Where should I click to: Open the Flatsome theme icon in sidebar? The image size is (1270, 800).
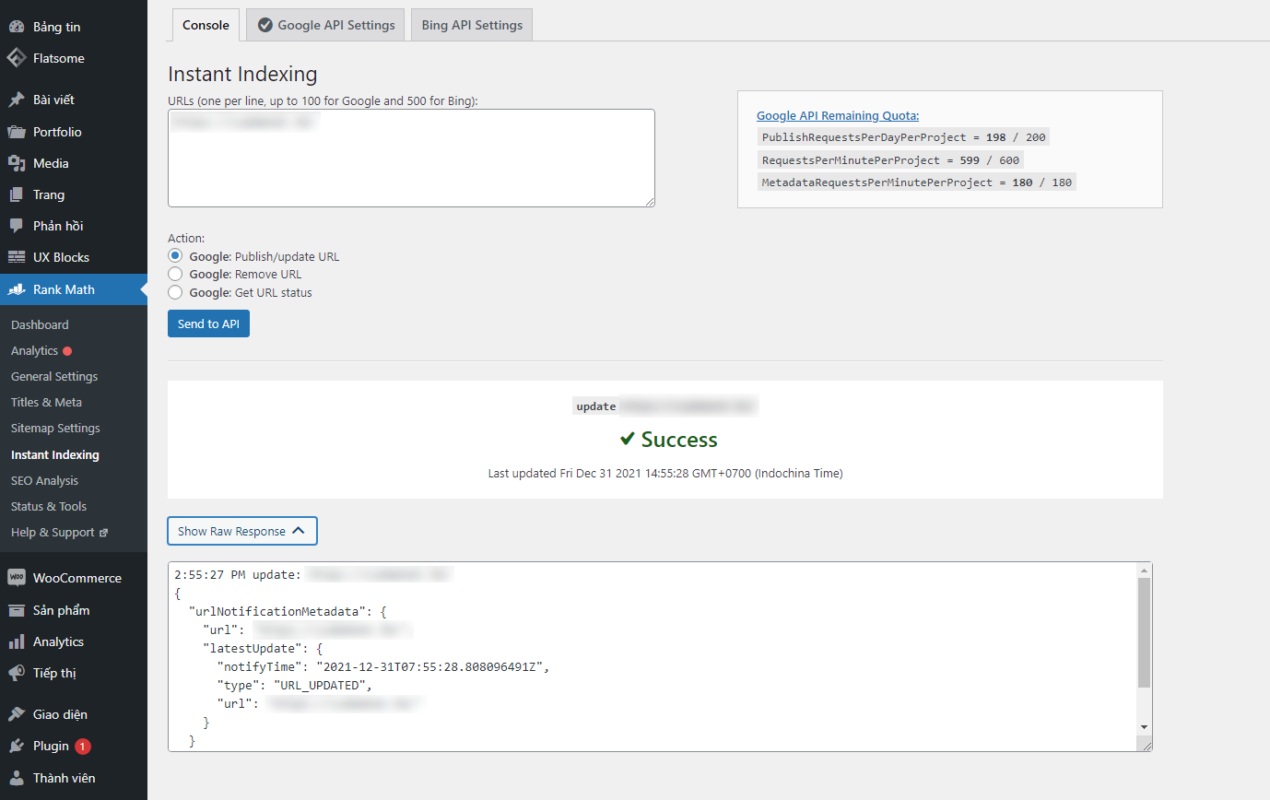16,58
